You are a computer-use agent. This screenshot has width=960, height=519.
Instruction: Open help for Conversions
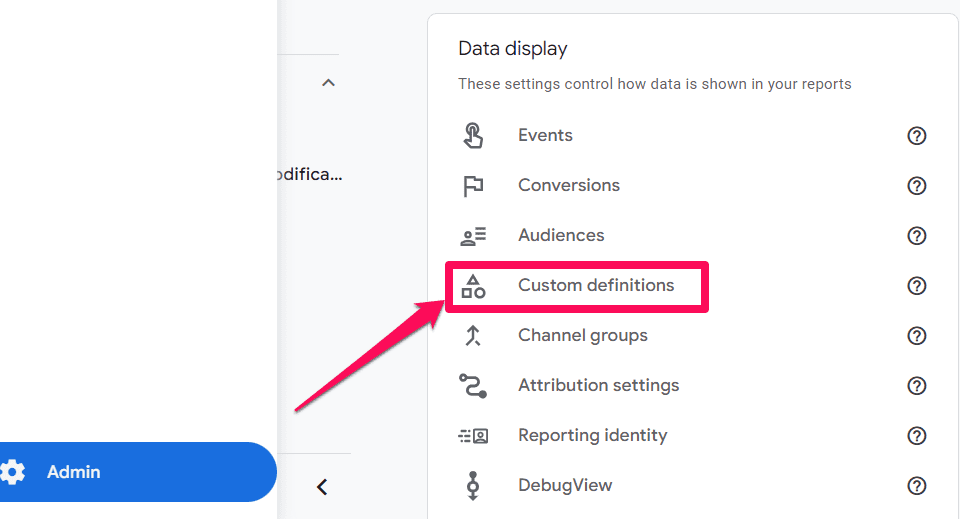(x=916, y=186)
